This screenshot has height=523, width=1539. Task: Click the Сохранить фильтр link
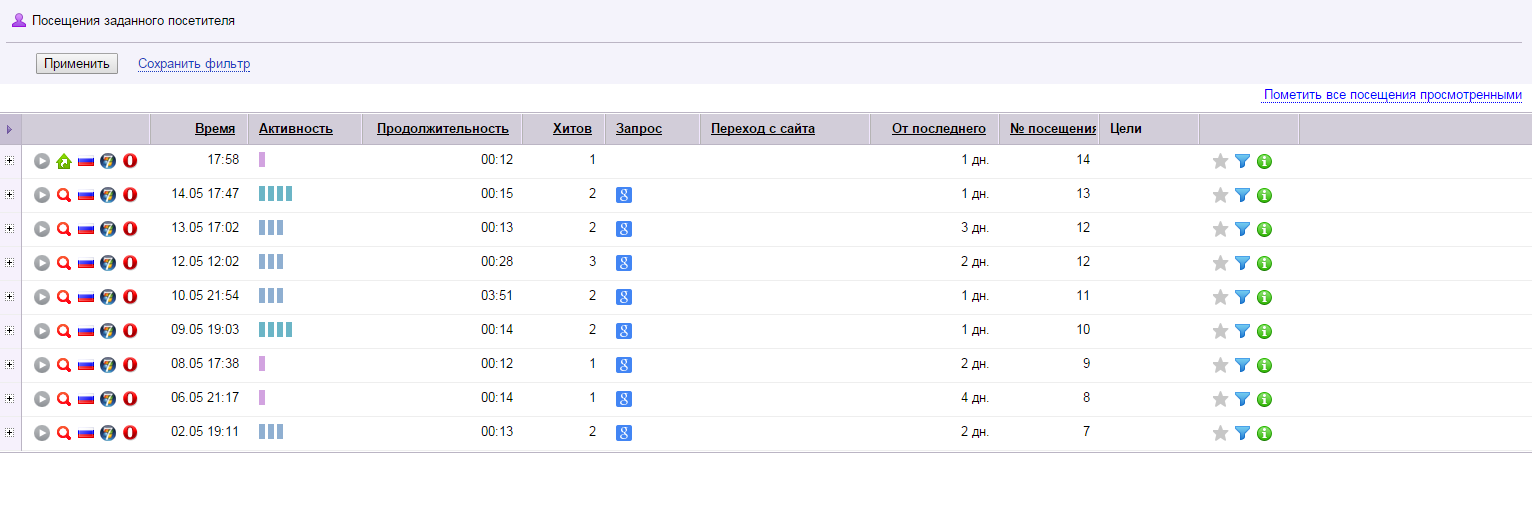[194, 64]
